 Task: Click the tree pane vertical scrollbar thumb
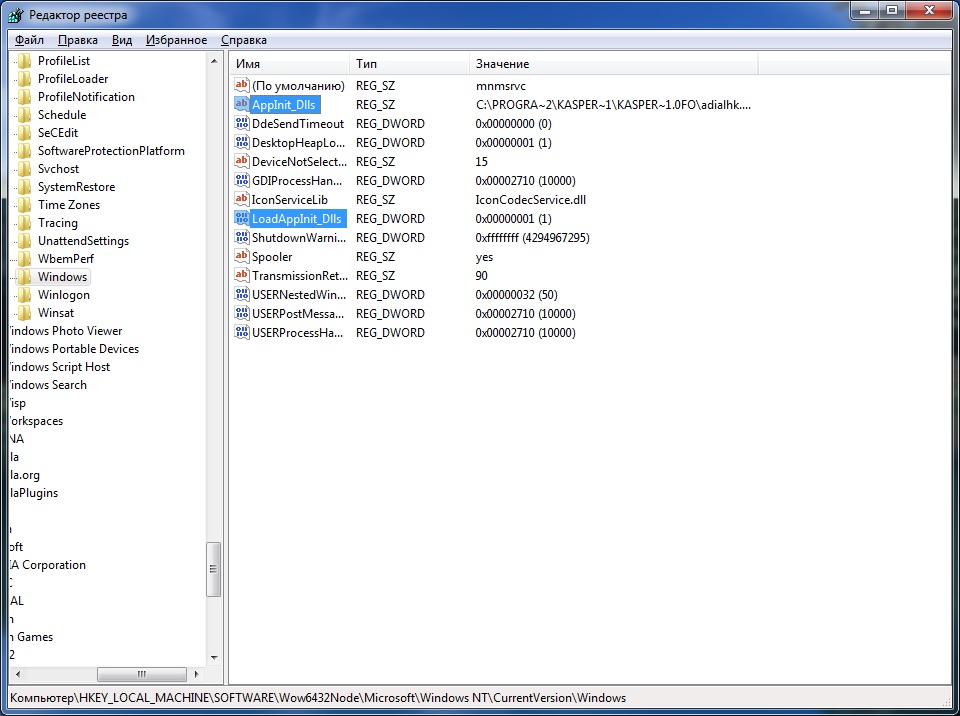[213, 569]
